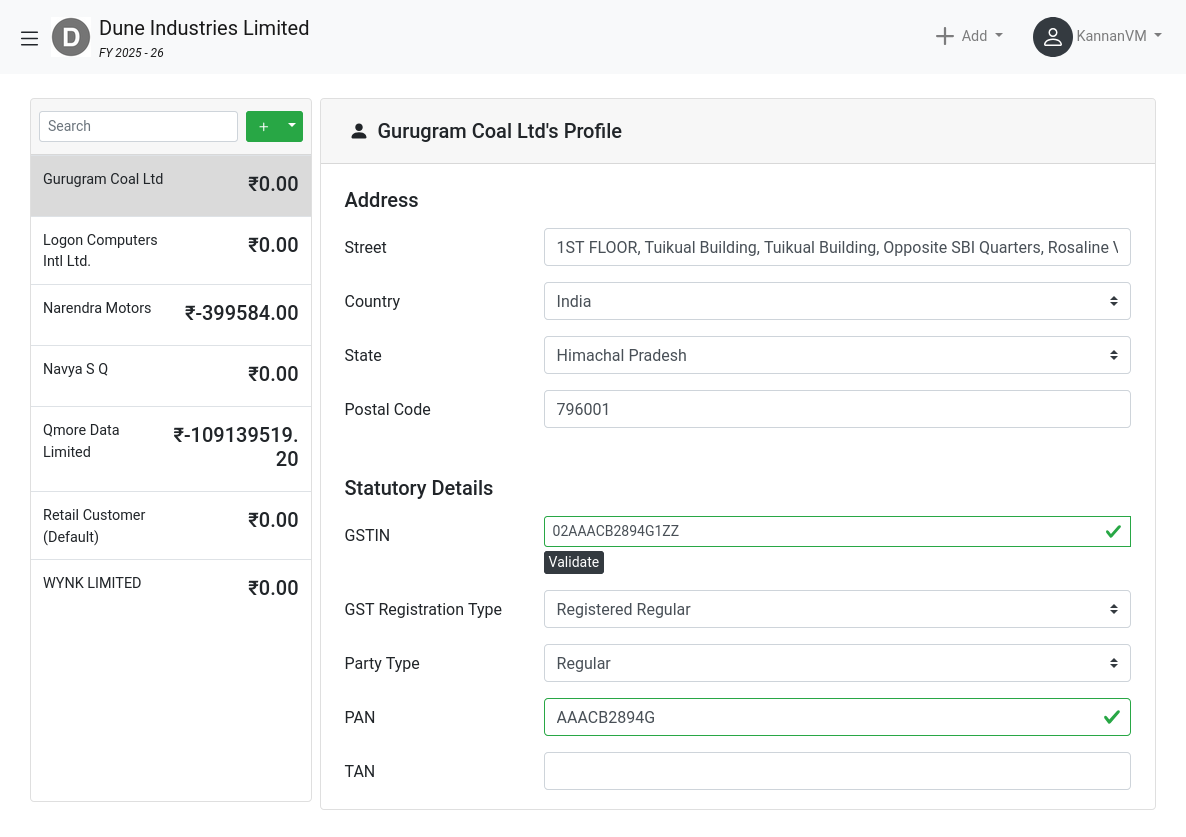Select Gurugram Coal Ltd in party list
The width and height of the screenshot is (1186, 837).
coord(171,185)
